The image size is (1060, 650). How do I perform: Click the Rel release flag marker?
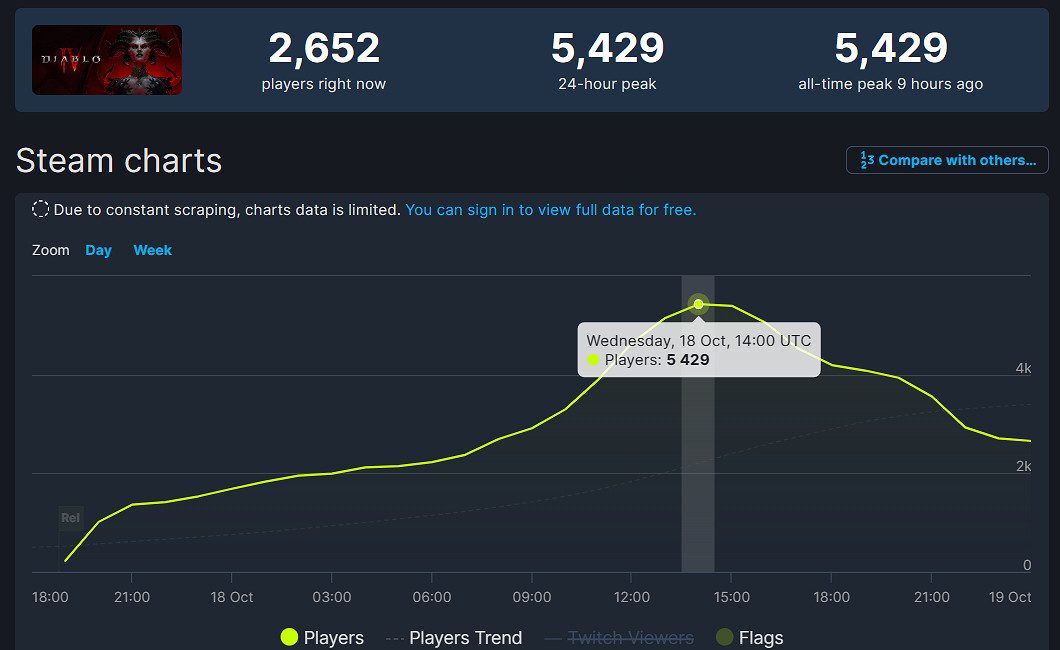pyautogui.click(x=70, y=518)
